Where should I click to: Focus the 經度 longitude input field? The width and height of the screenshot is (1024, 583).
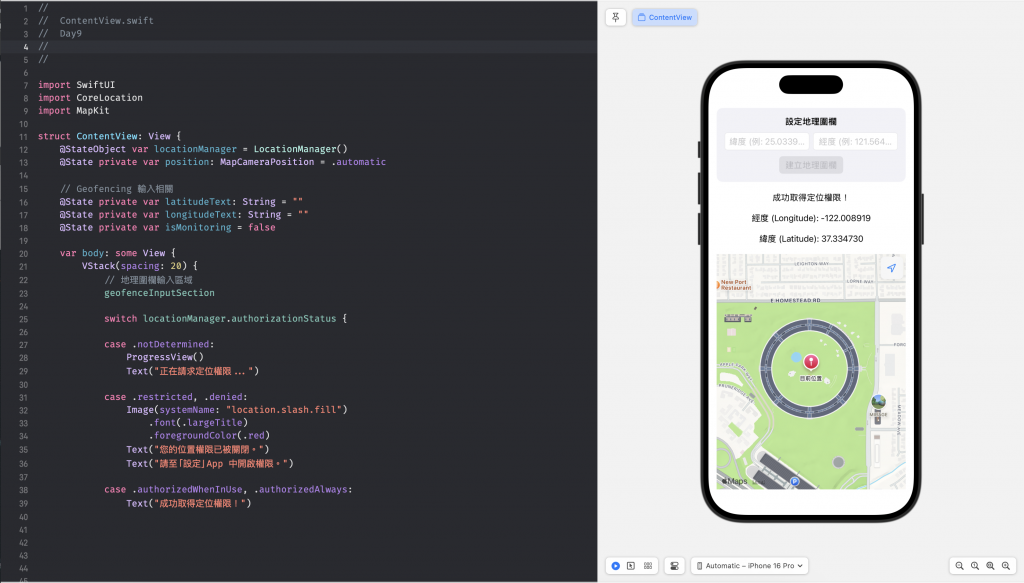(855, 142)
